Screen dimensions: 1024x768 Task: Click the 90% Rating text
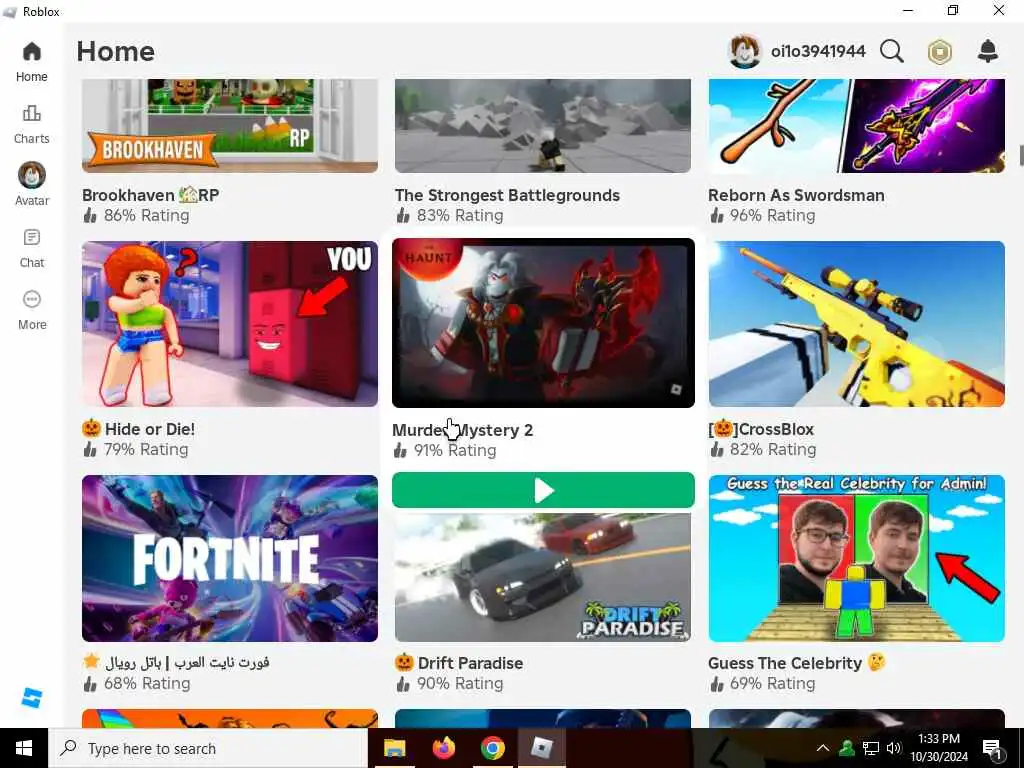(x=460, y=684)
